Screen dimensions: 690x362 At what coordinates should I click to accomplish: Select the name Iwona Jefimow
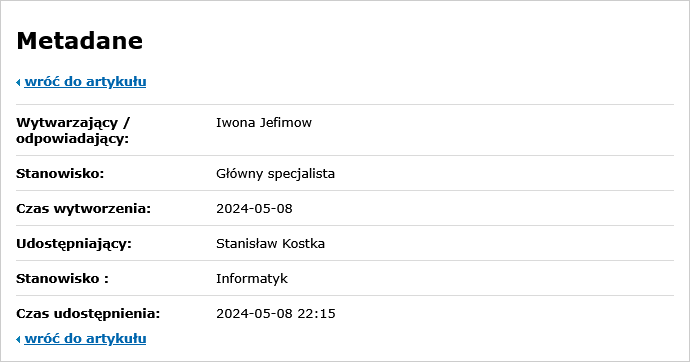(264, 122)
